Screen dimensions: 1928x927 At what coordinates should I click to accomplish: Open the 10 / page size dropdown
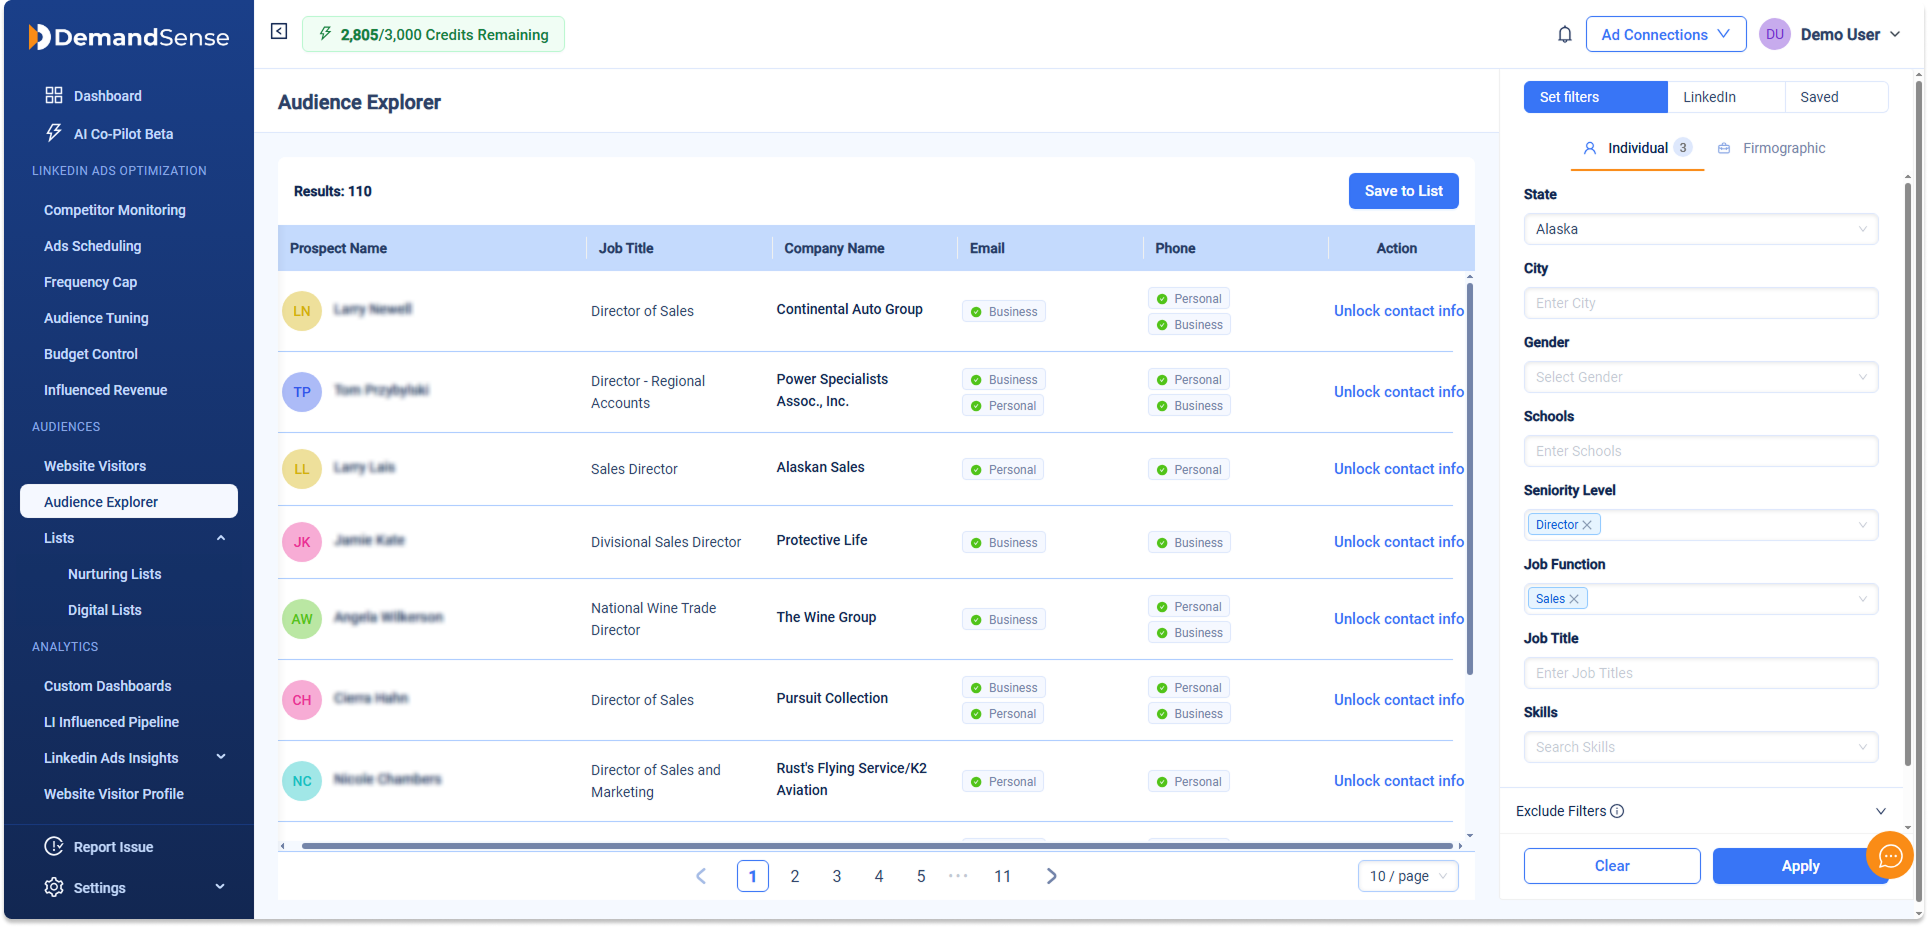coord(1408,876)
